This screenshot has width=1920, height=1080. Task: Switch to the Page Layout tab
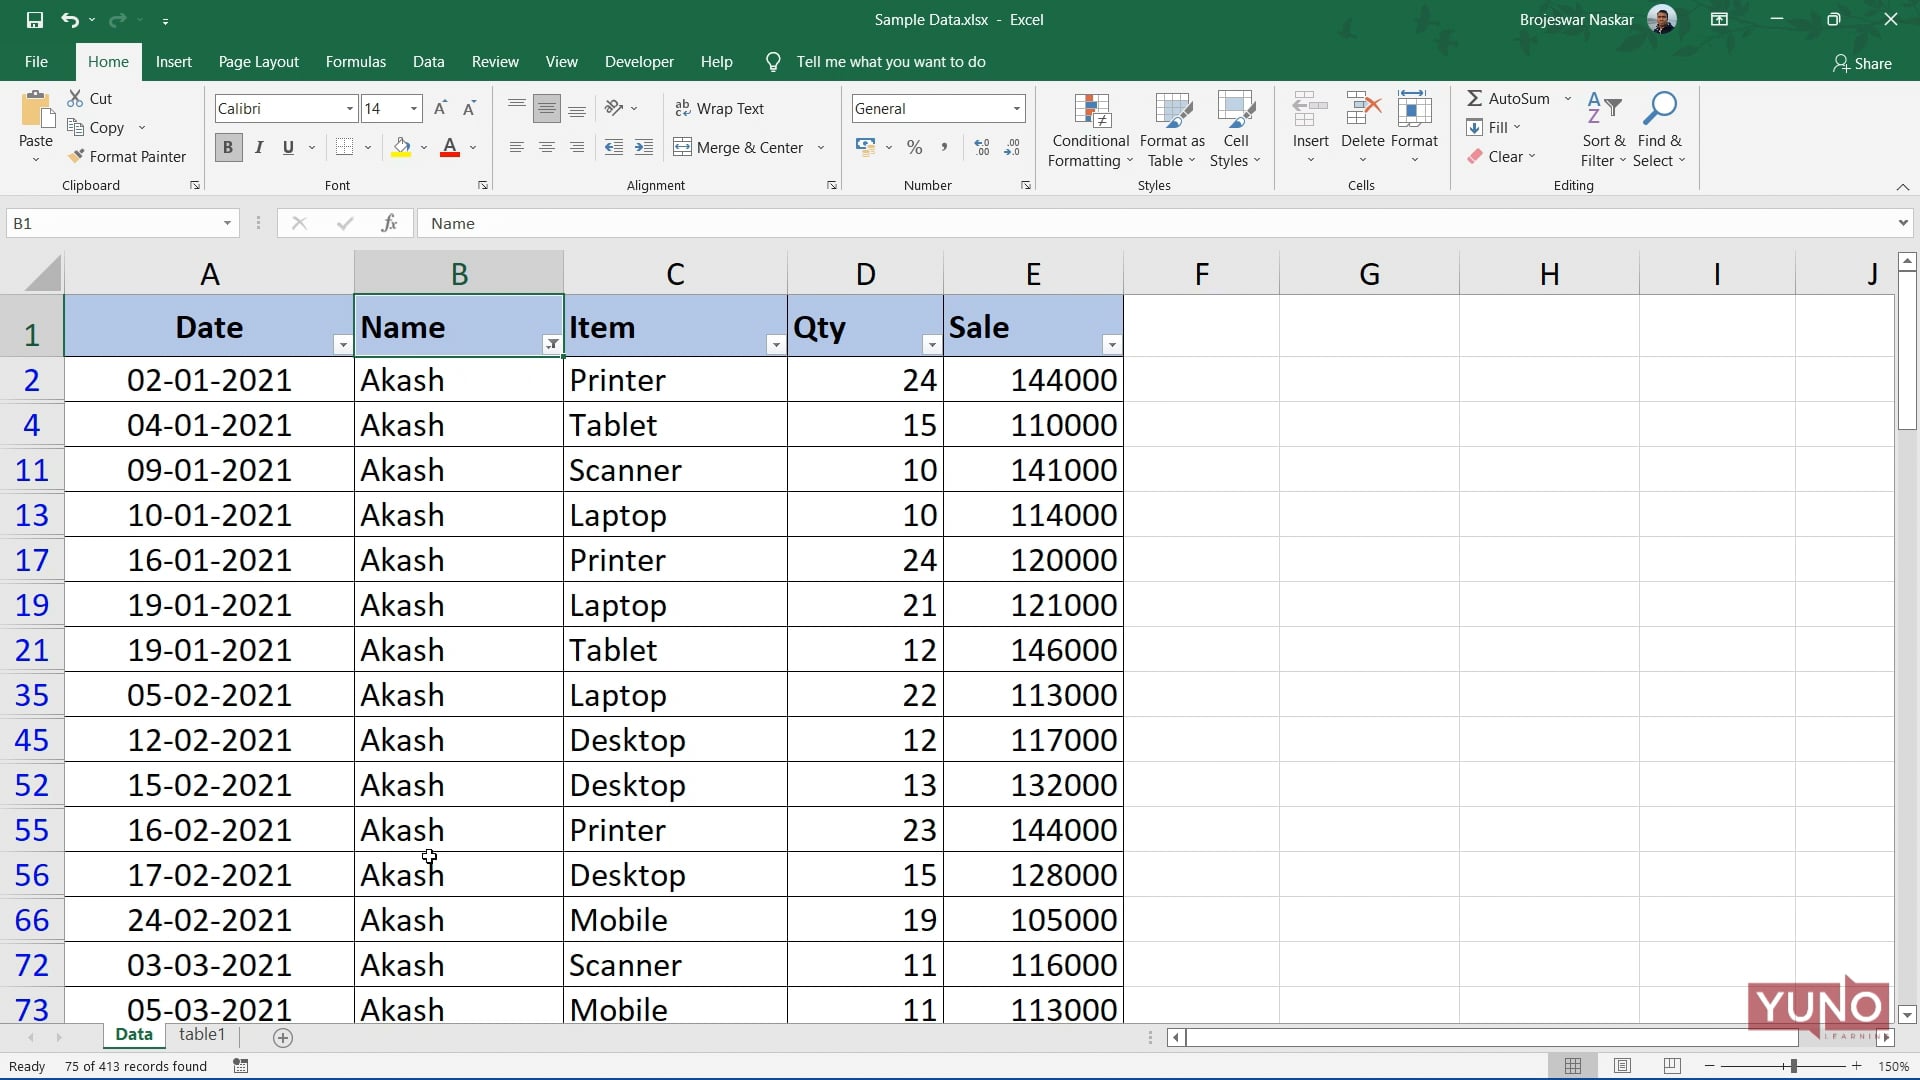[258, 61]
